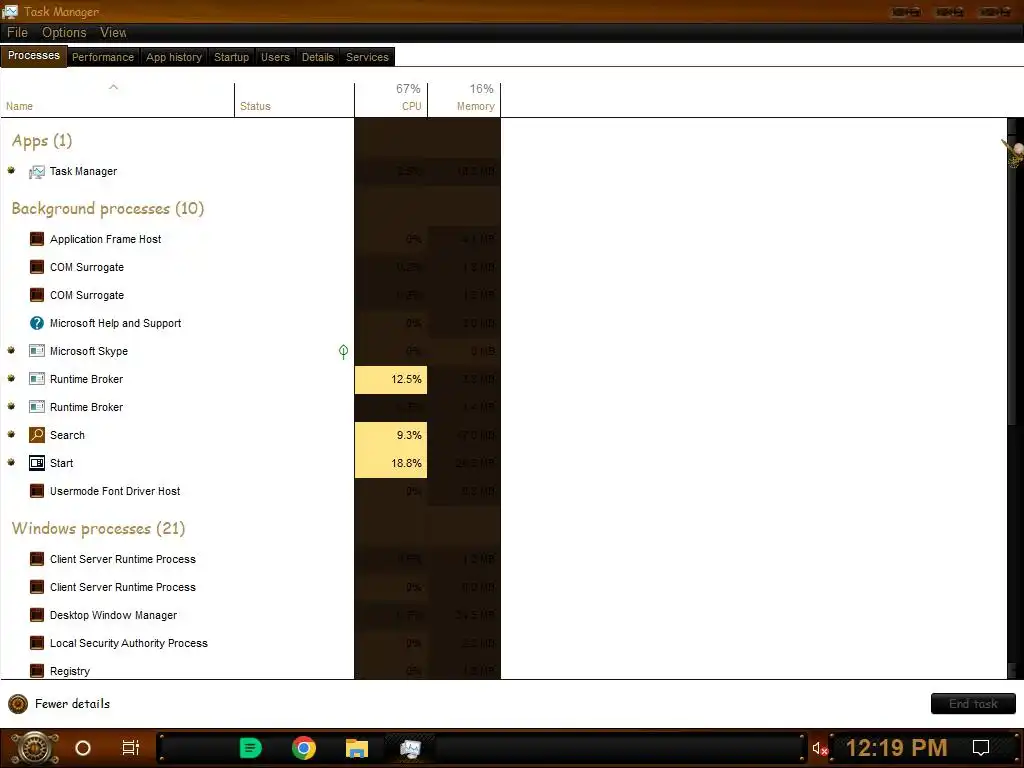Viewport: 1024px width, 768px height.
Task: Open the green notes app on taskbar
Action: click(251, 748)
